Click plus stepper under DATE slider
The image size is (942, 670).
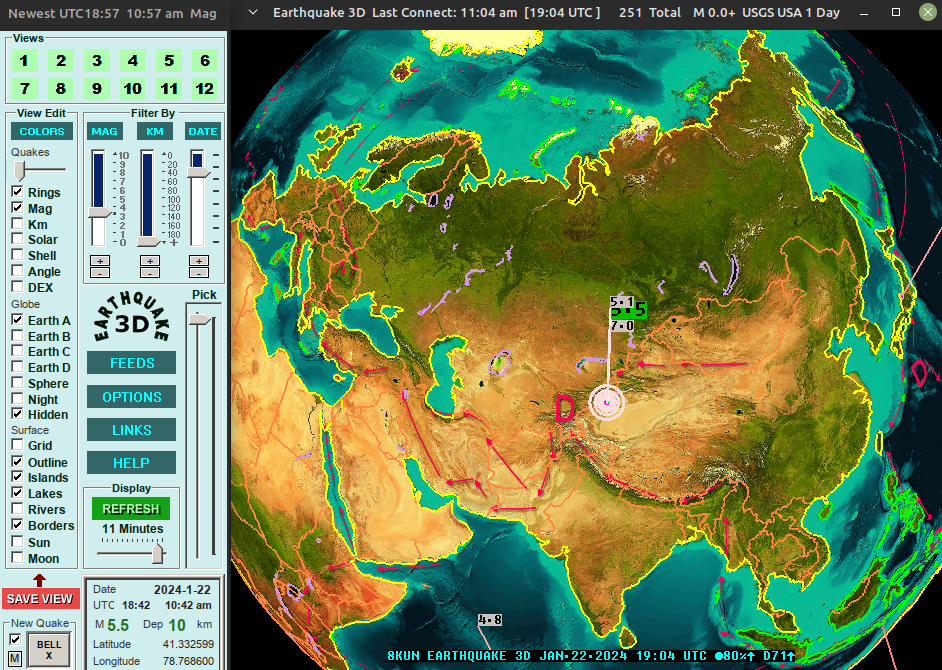point(199,261)
